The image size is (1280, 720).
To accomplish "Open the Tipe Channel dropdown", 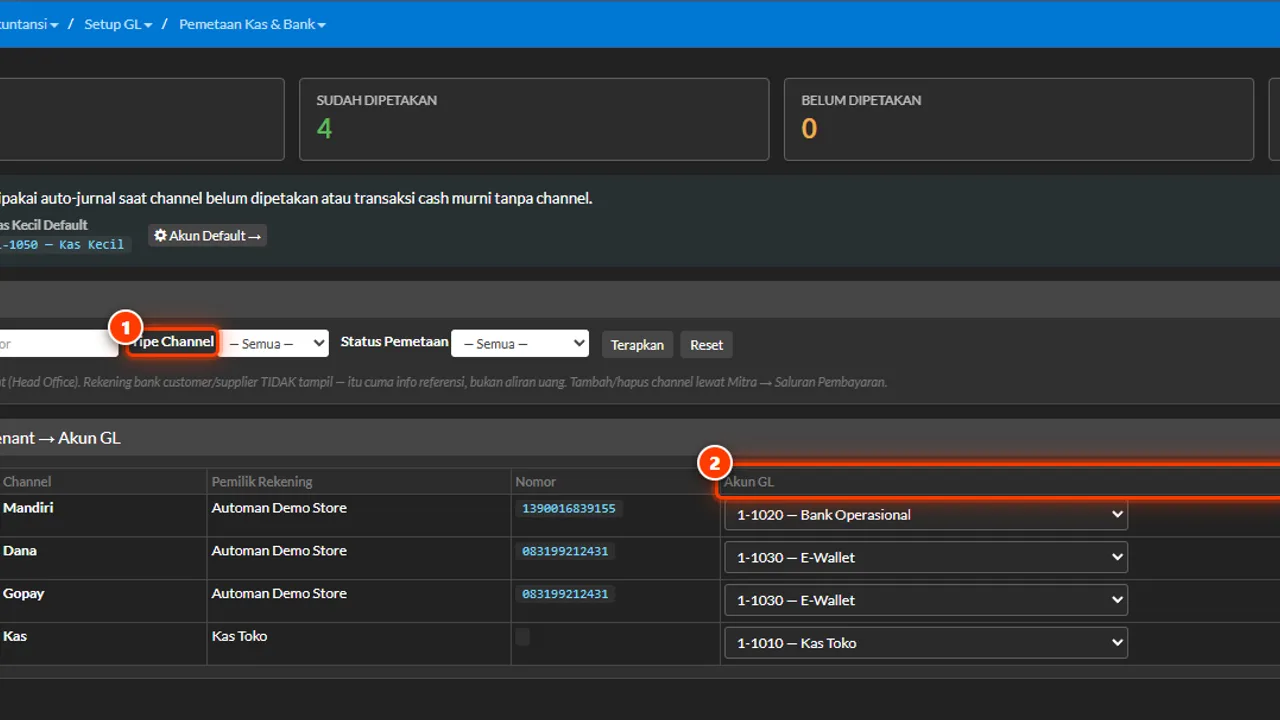I will tap(274, 344).
